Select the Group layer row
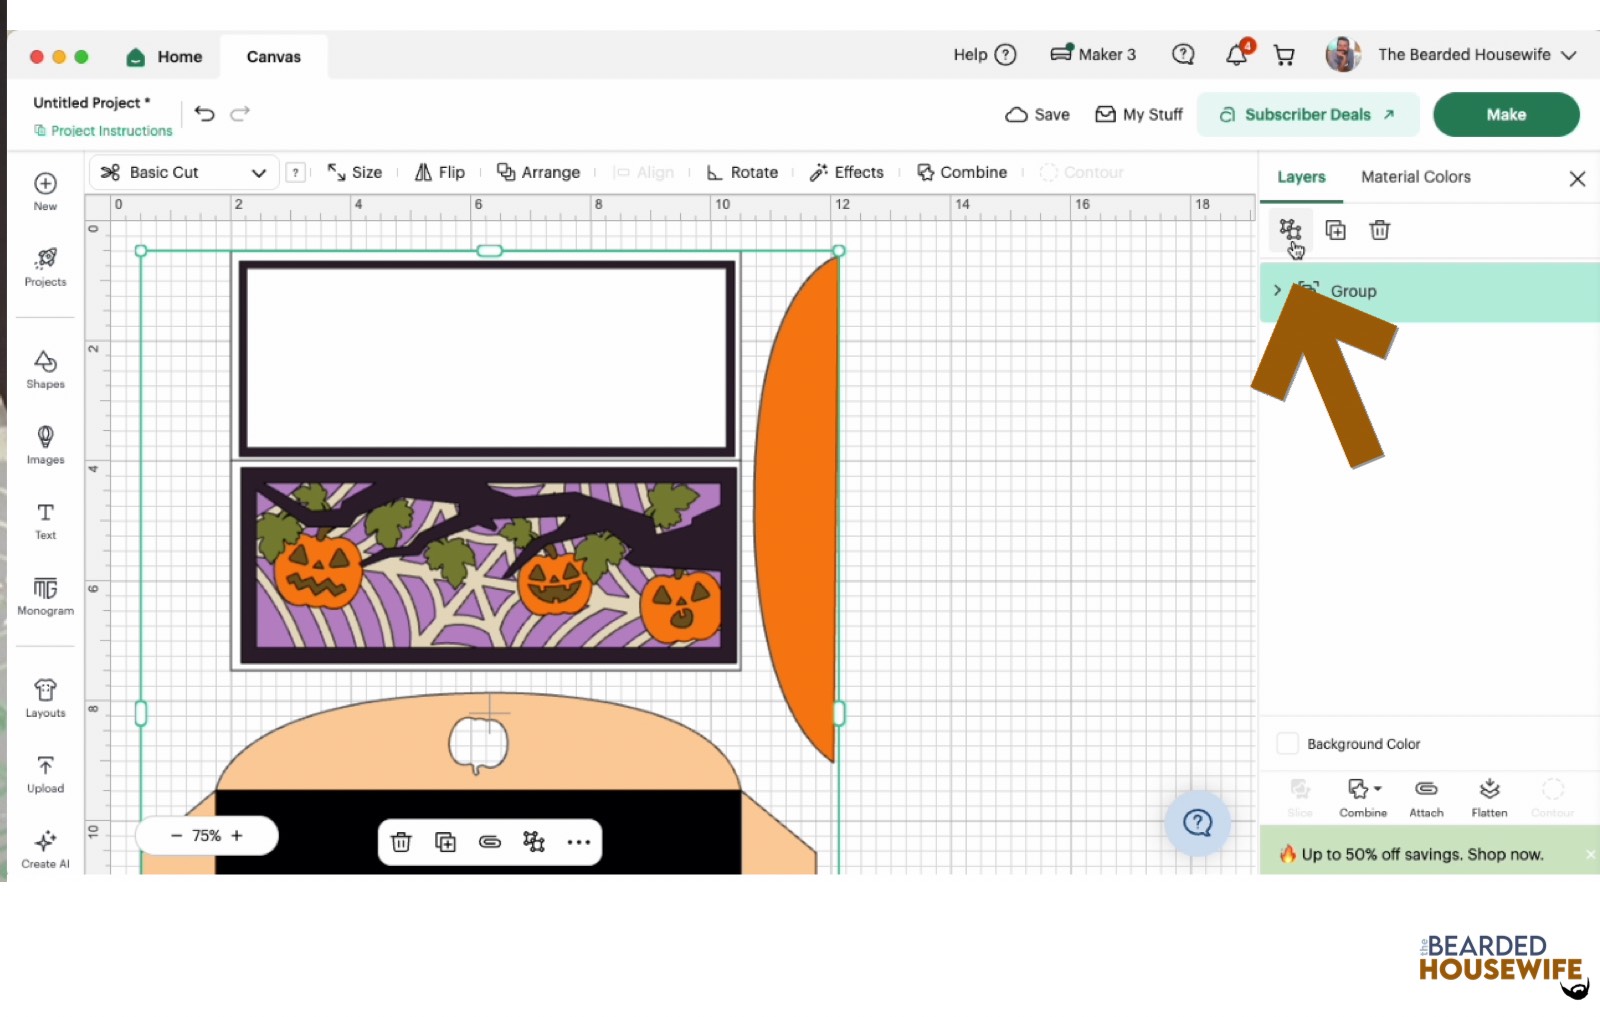1600x1017 pixels. click(1430, 291)
